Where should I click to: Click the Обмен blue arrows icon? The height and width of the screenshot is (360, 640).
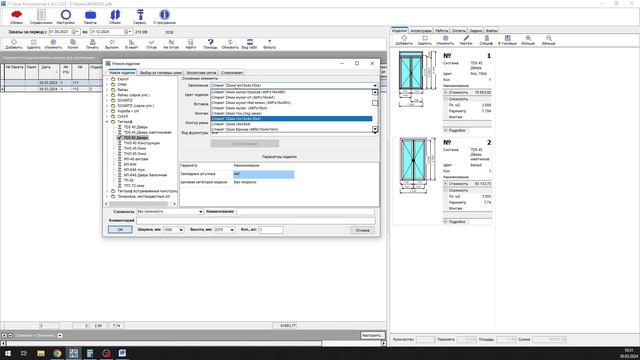(115, 17)
